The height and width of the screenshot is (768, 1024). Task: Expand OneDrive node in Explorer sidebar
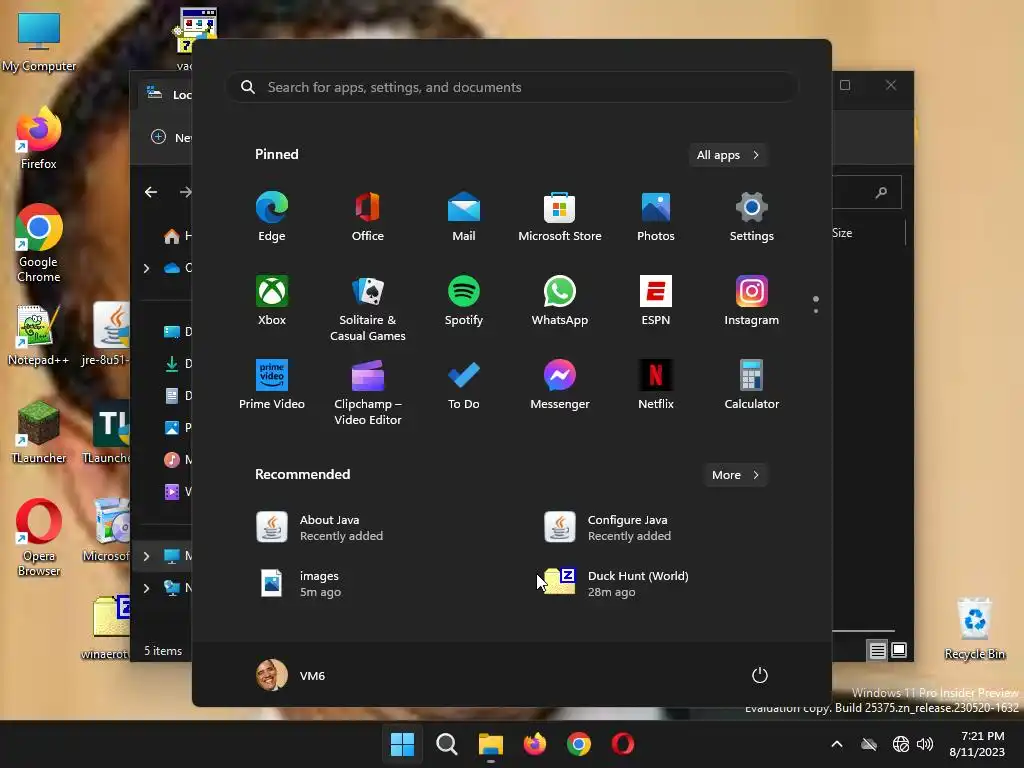(146, 268)
